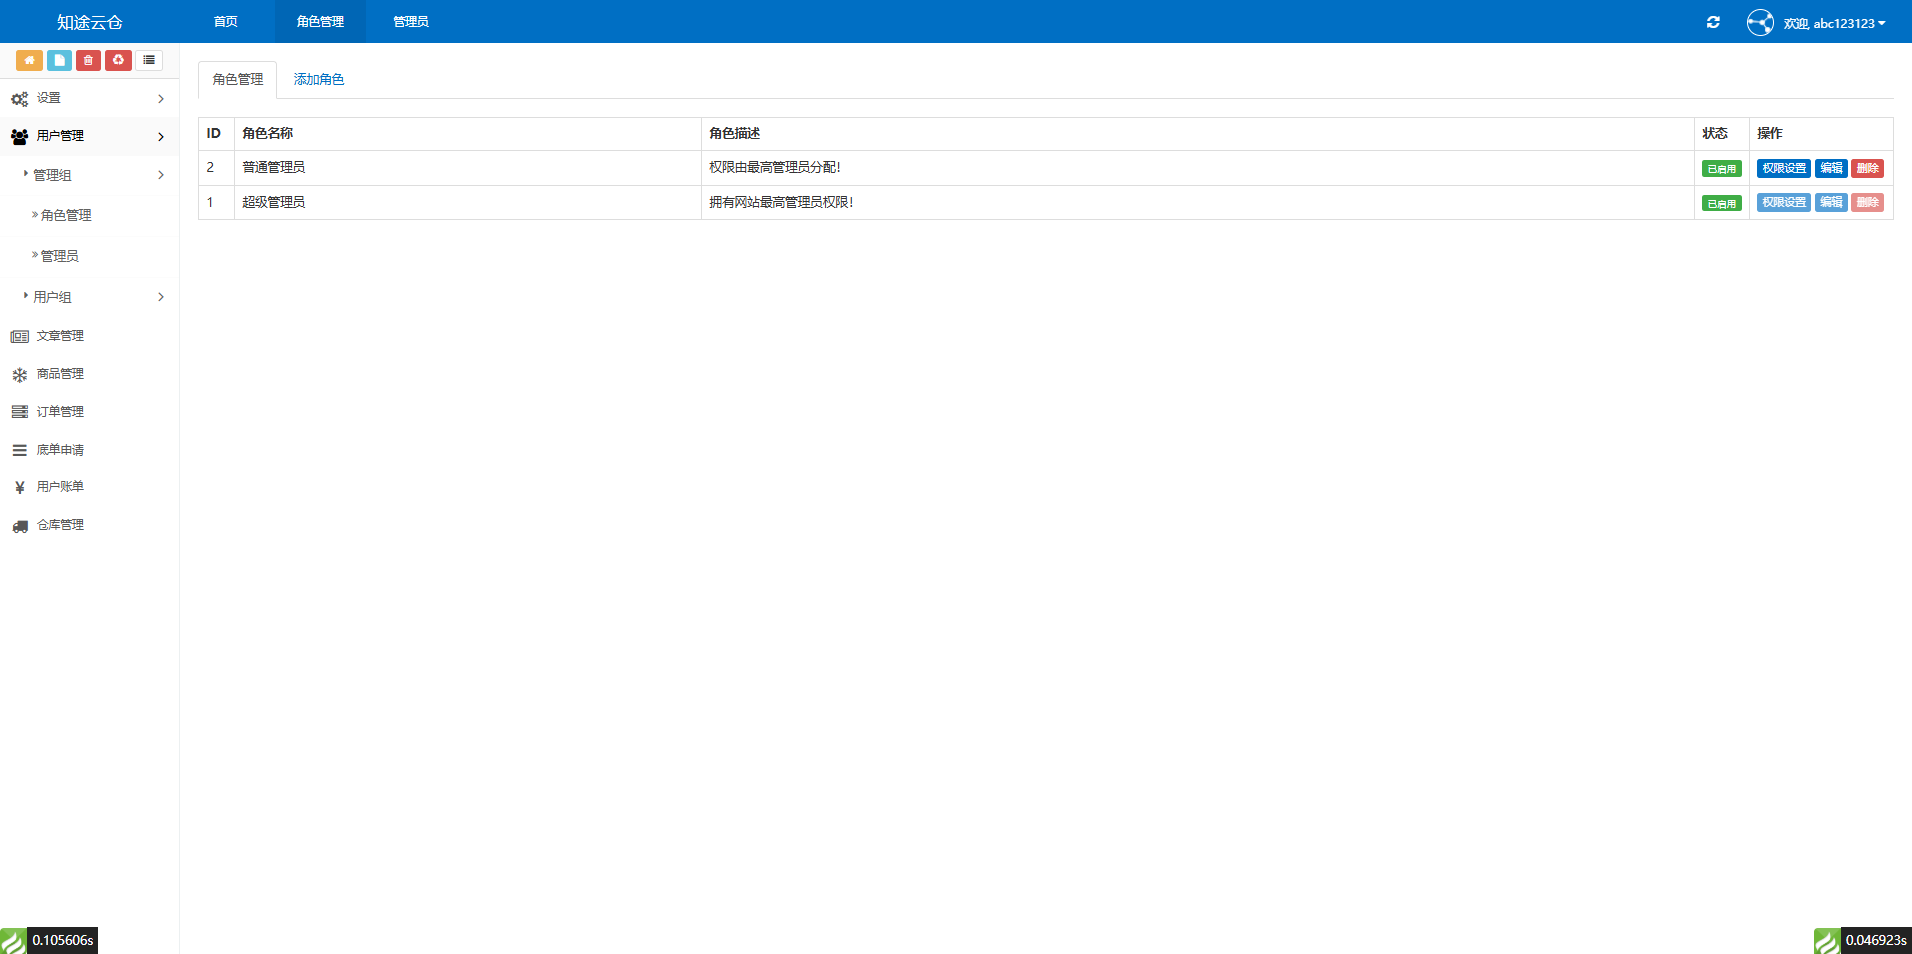Go to 首页 in top navigation
Screen dimensions: 1912x954
(x=226, y=22)
